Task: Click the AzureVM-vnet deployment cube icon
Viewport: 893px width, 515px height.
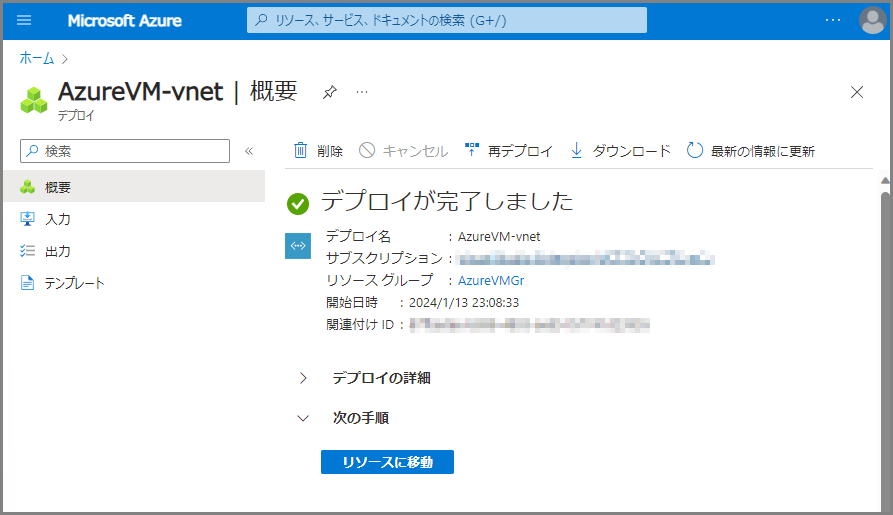Action: point(34,100)
